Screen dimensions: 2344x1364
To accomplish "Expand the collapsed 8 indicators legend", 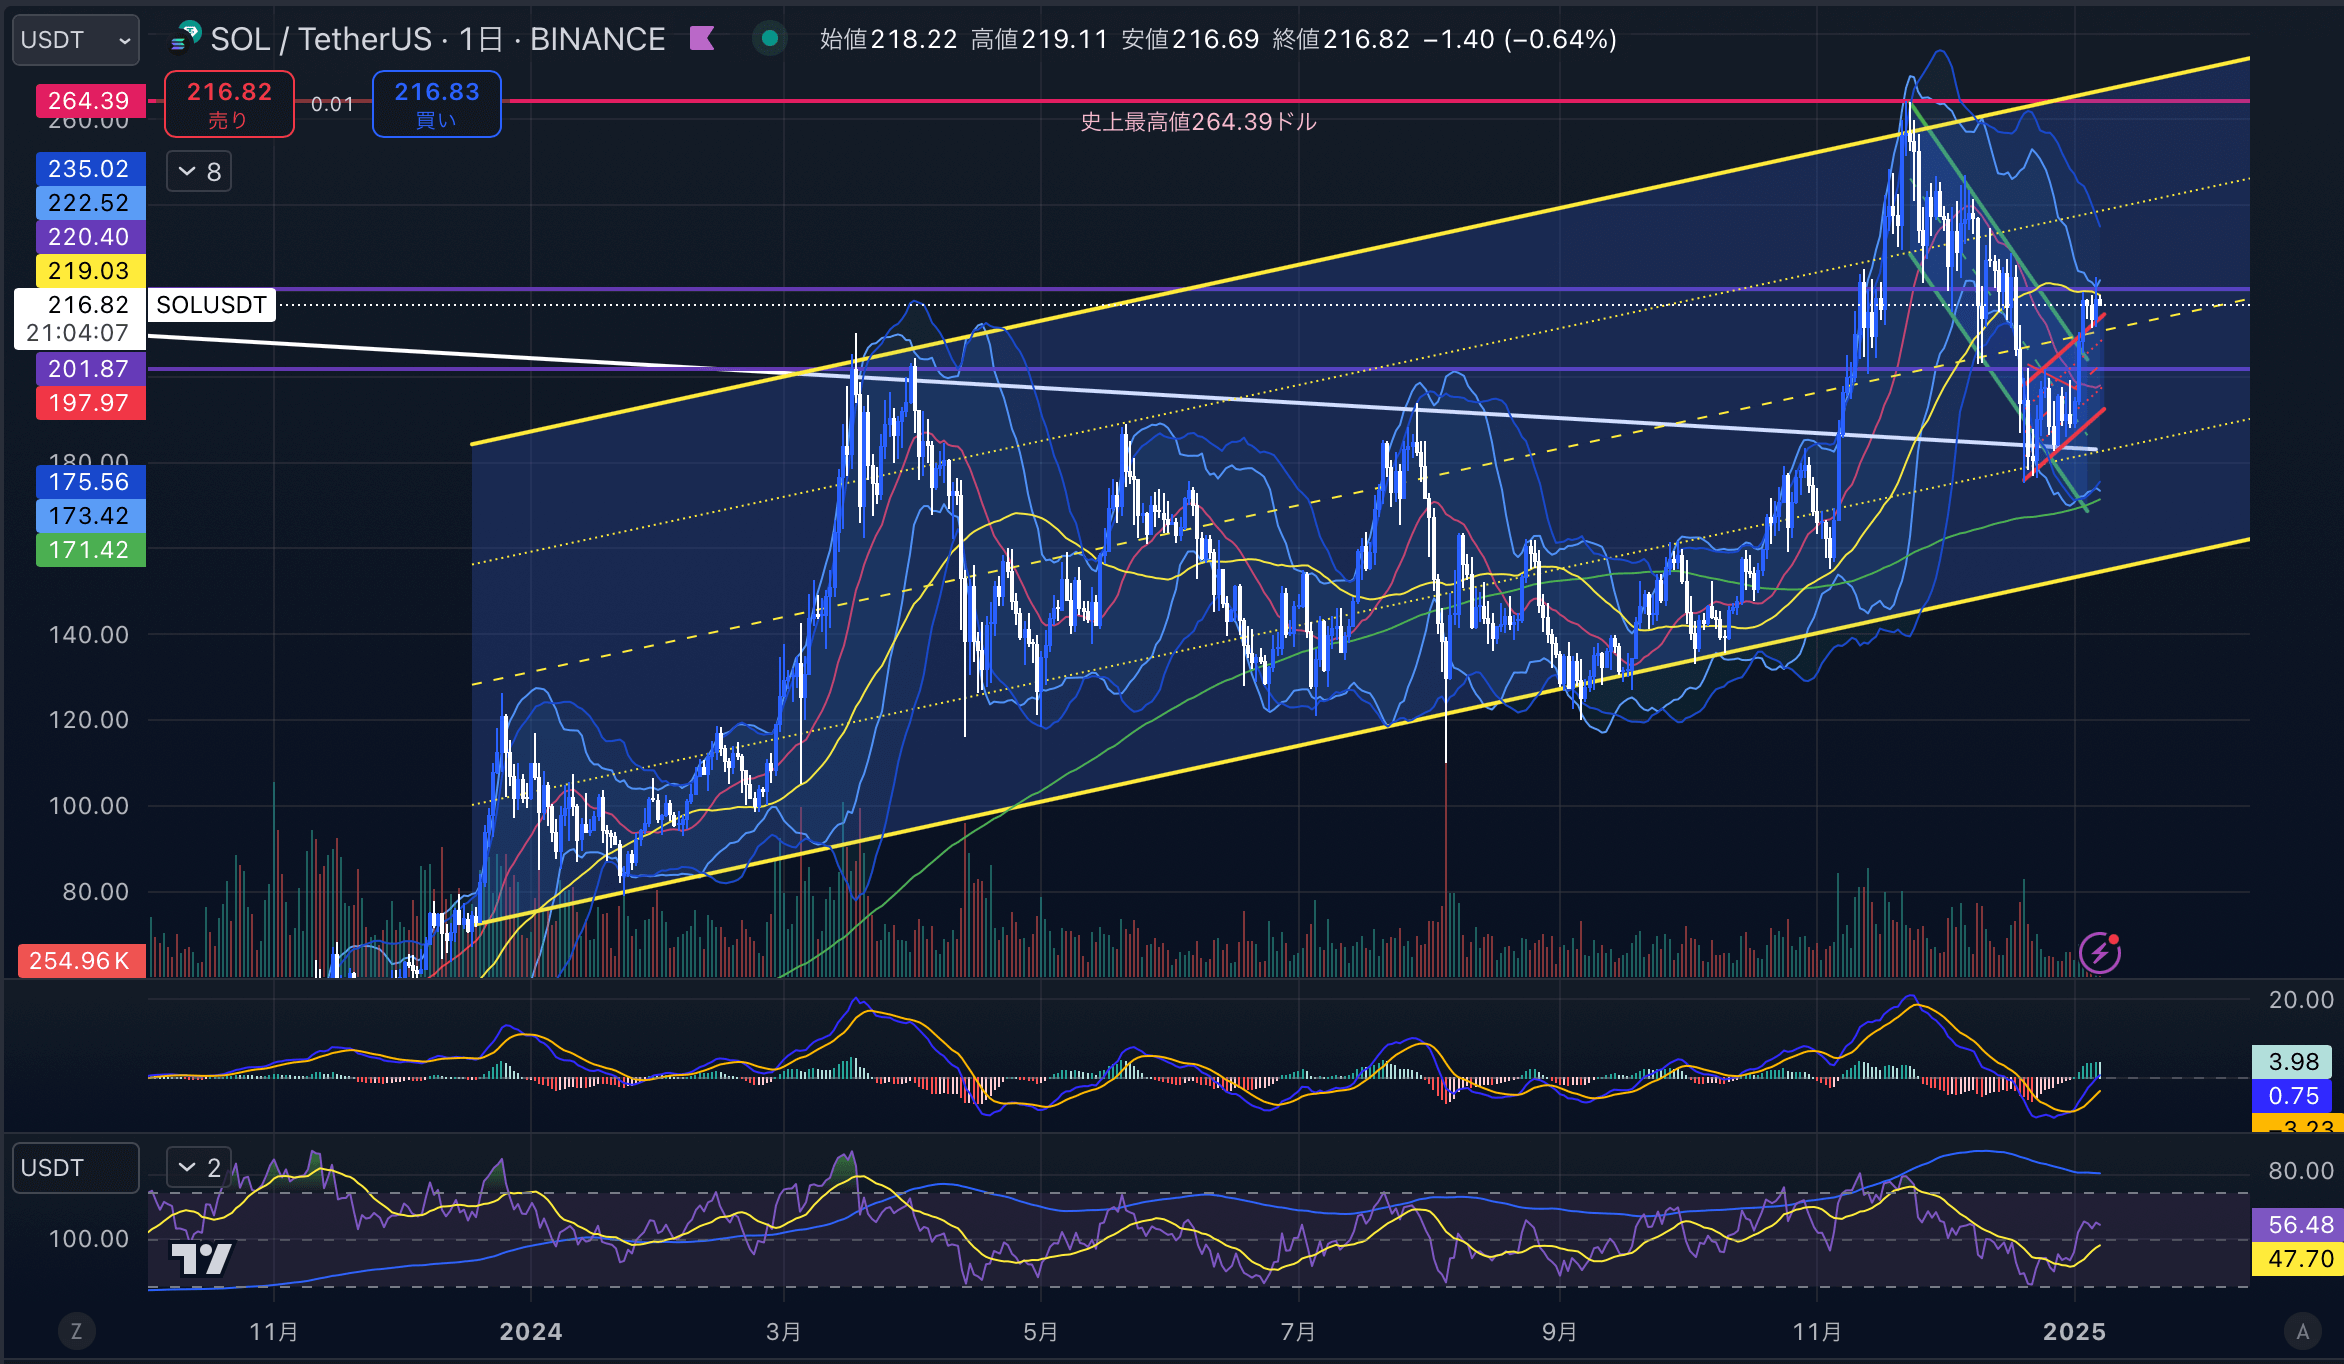I will (x=199, y=172).
